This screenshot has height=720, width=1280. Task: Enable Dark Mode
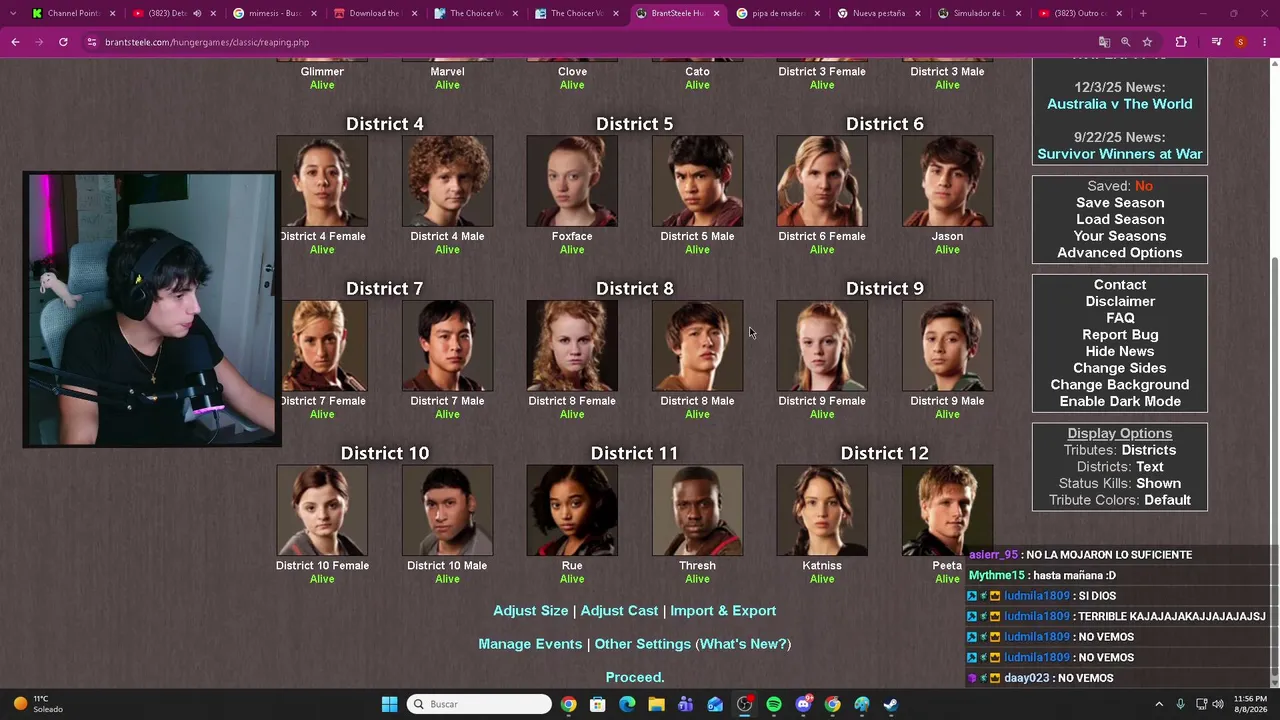coord(1120,401)
